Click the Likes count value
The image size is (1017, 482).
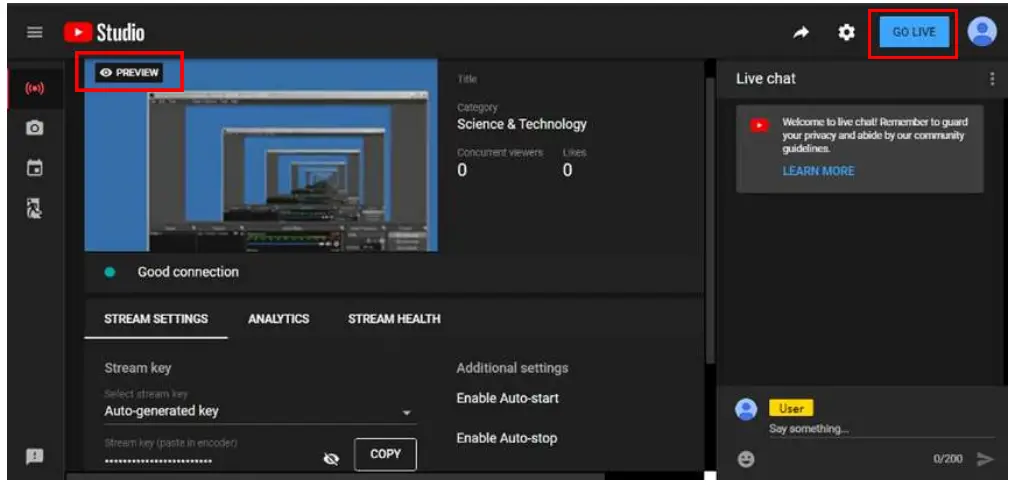click(x=568, y=171)
